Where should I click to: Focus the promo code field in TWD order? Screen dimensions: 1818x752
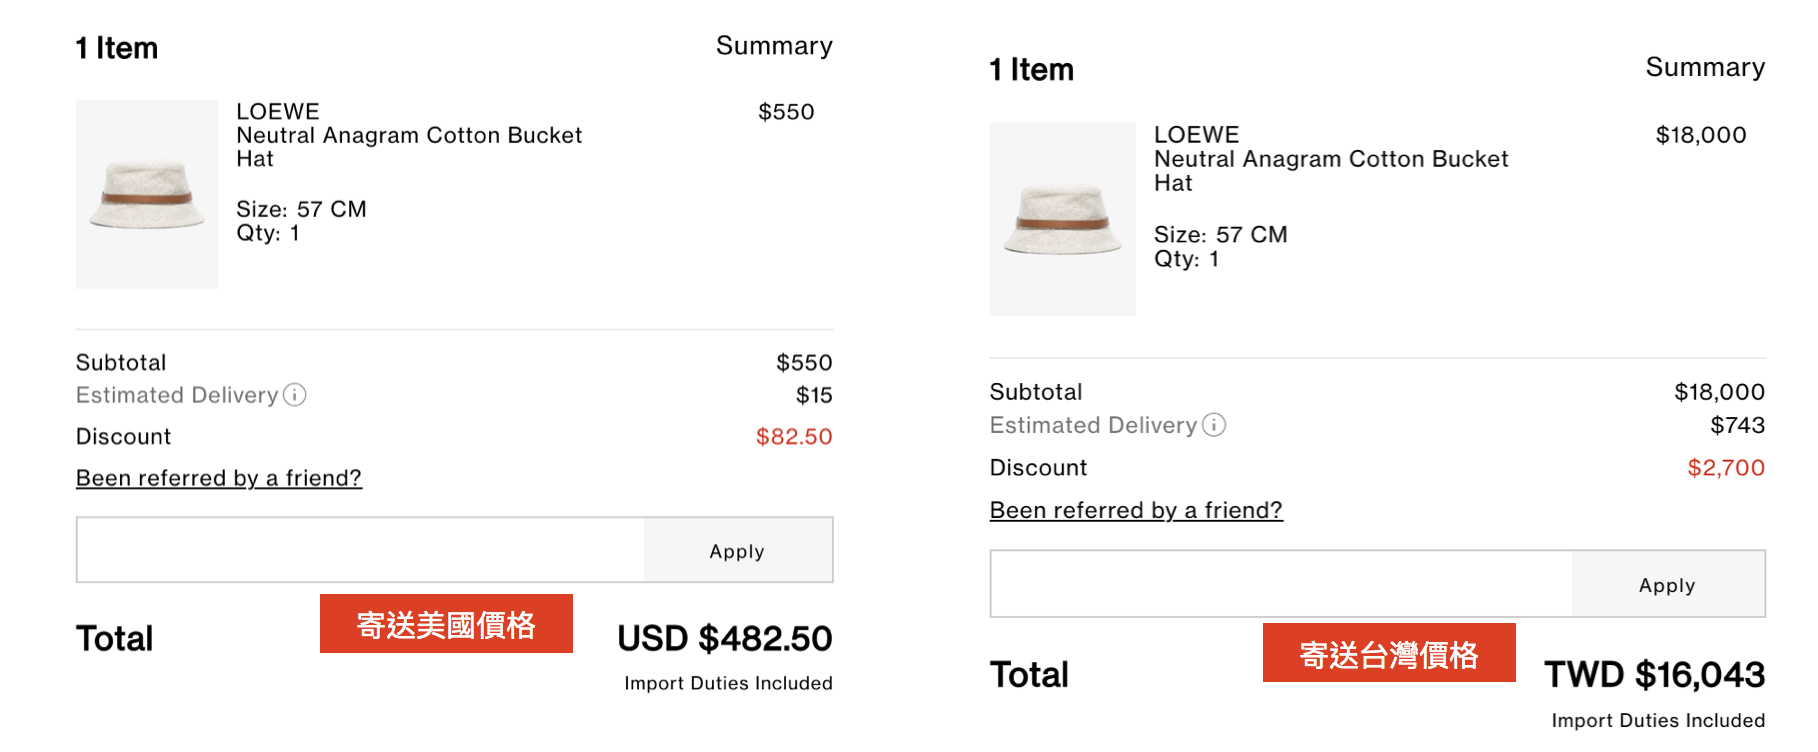tap(1281, 584)
